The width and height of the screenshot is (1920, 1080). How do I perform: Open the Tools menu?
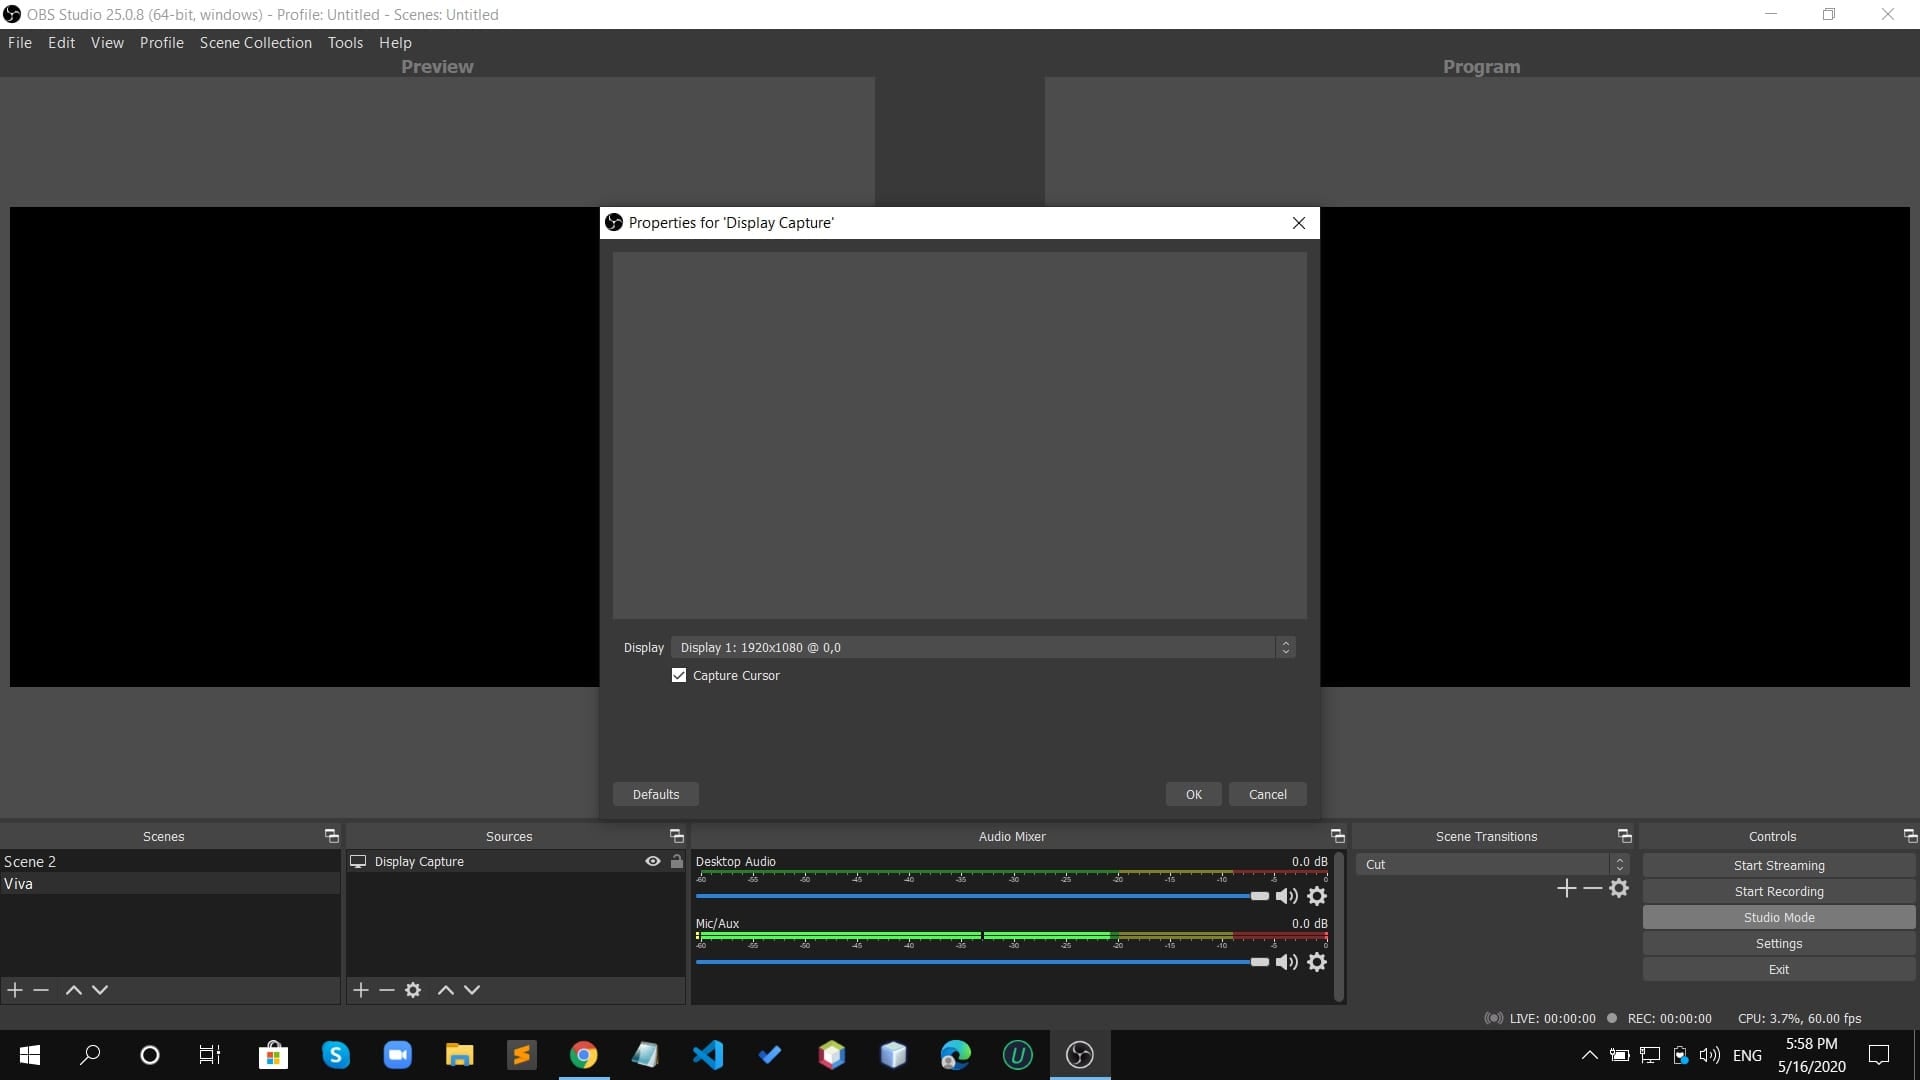tap(345, 43)
